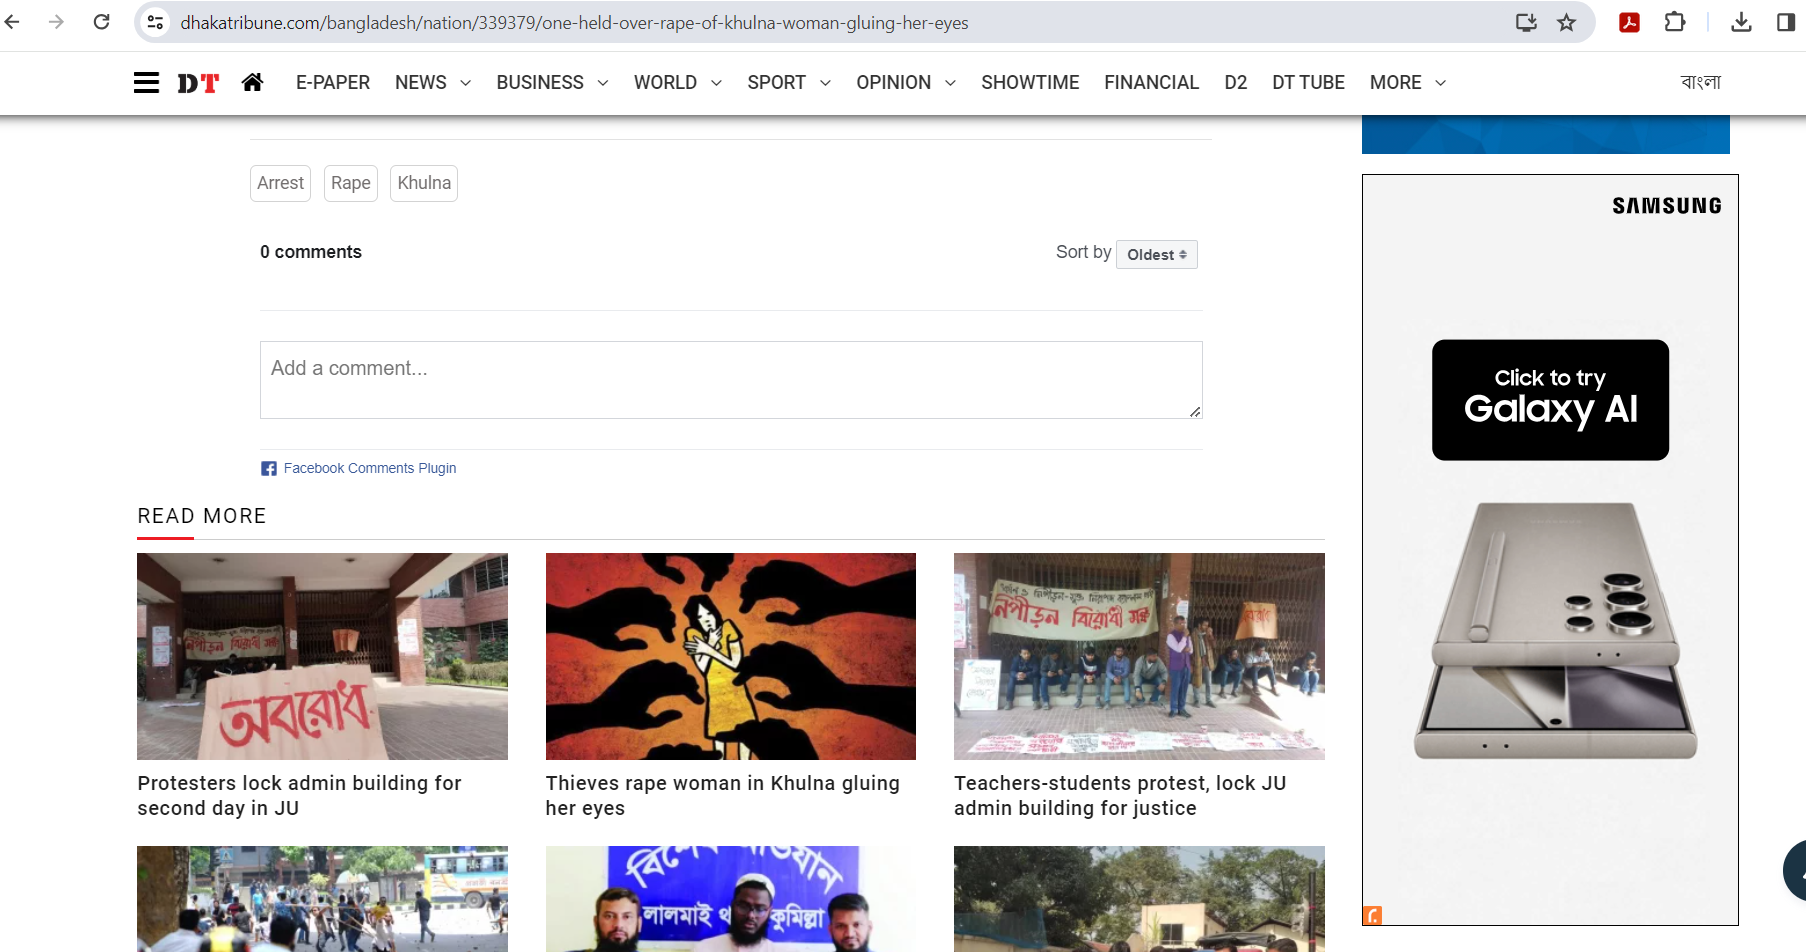
Task: Toggle the browser side panel
Action: (1785, 22)
